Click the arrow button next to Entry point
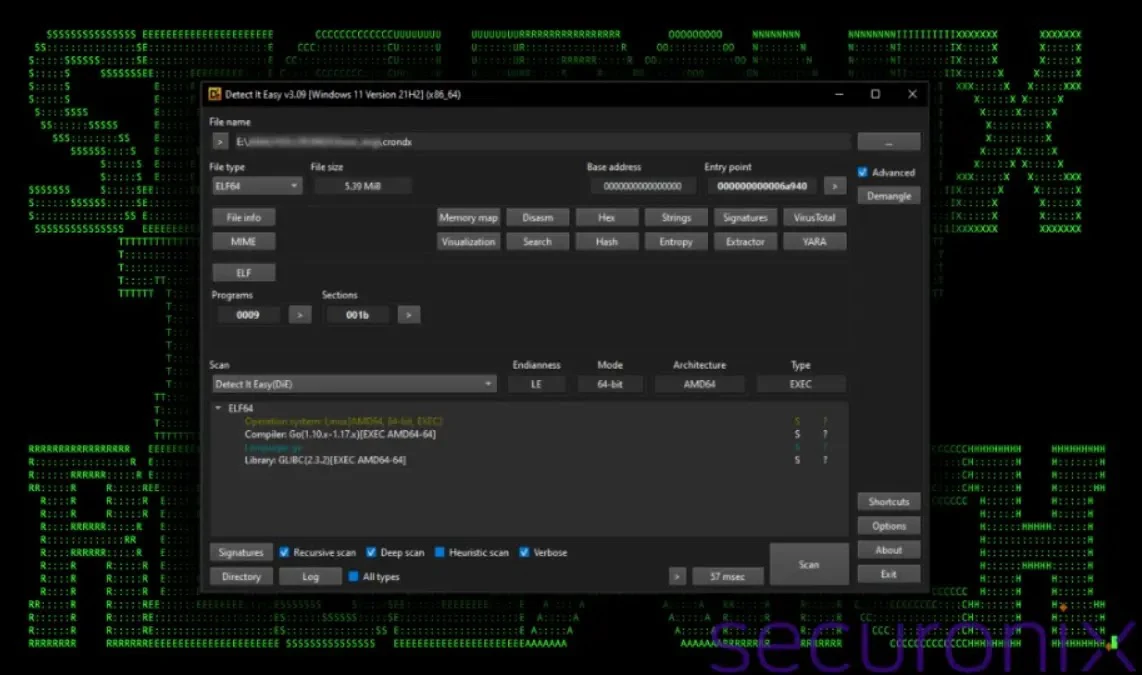This screenshot has height=675, width=1142. pos(835,186)
